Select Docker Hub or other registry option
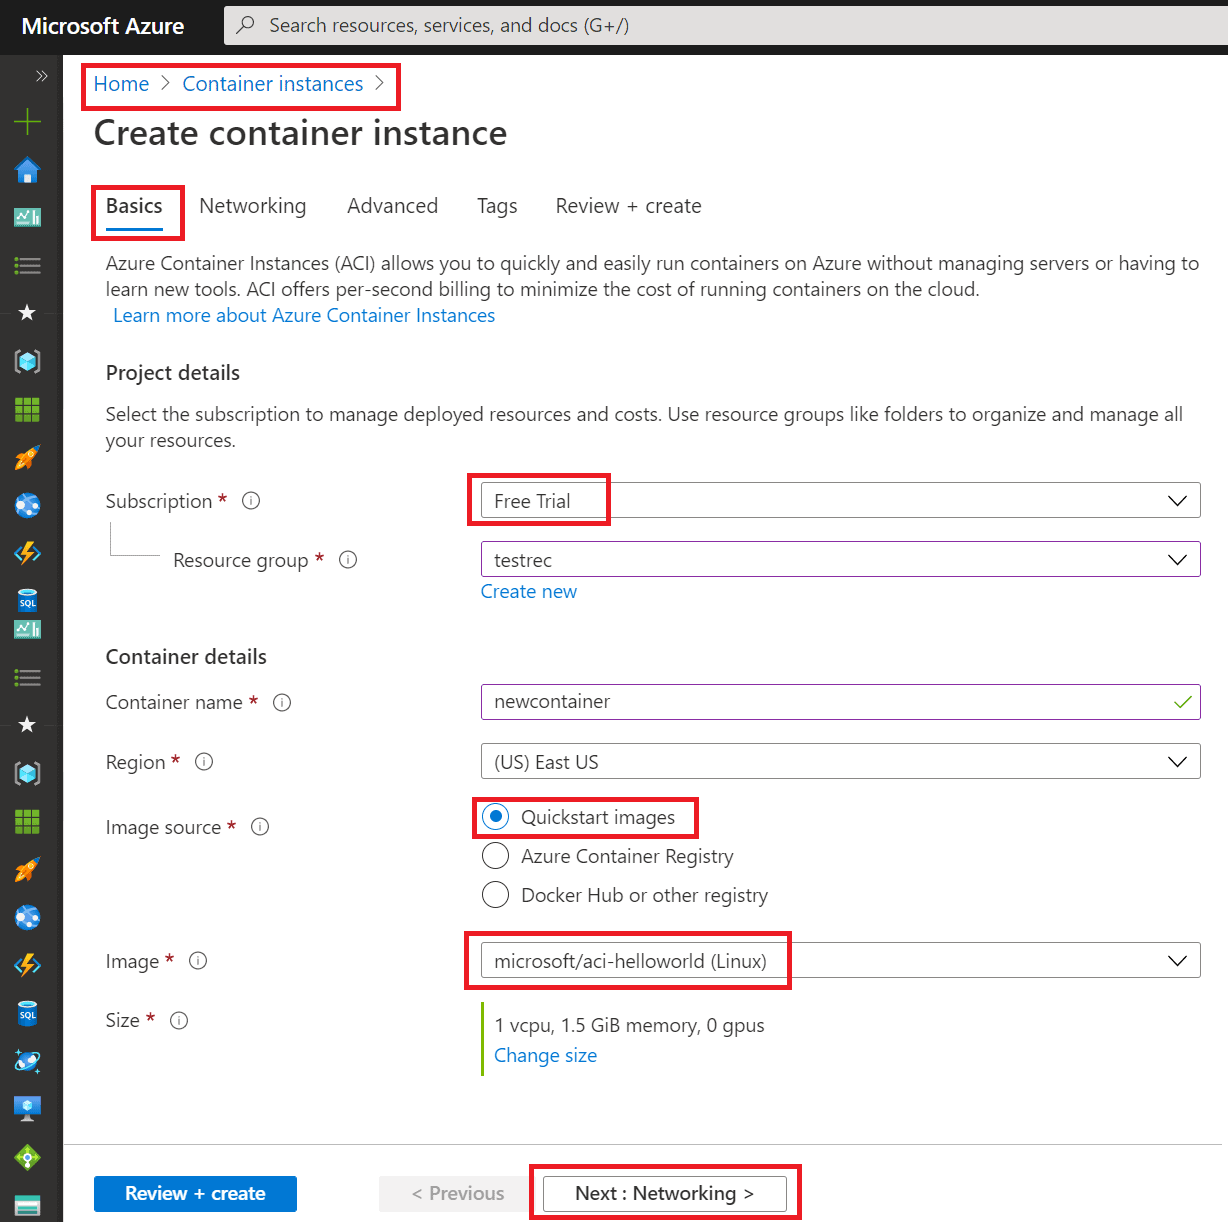The height and width of the screenshot is (1222, 1228). pos(496,894)
